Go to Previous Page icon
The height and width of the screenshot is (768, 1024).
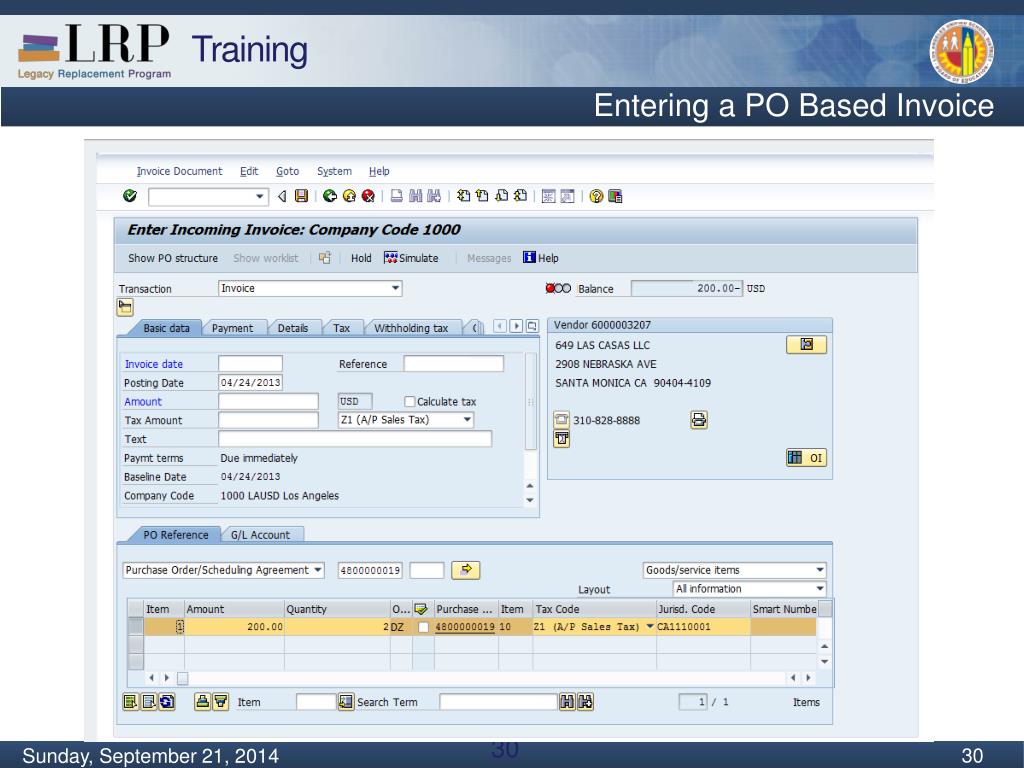(482, 196)
